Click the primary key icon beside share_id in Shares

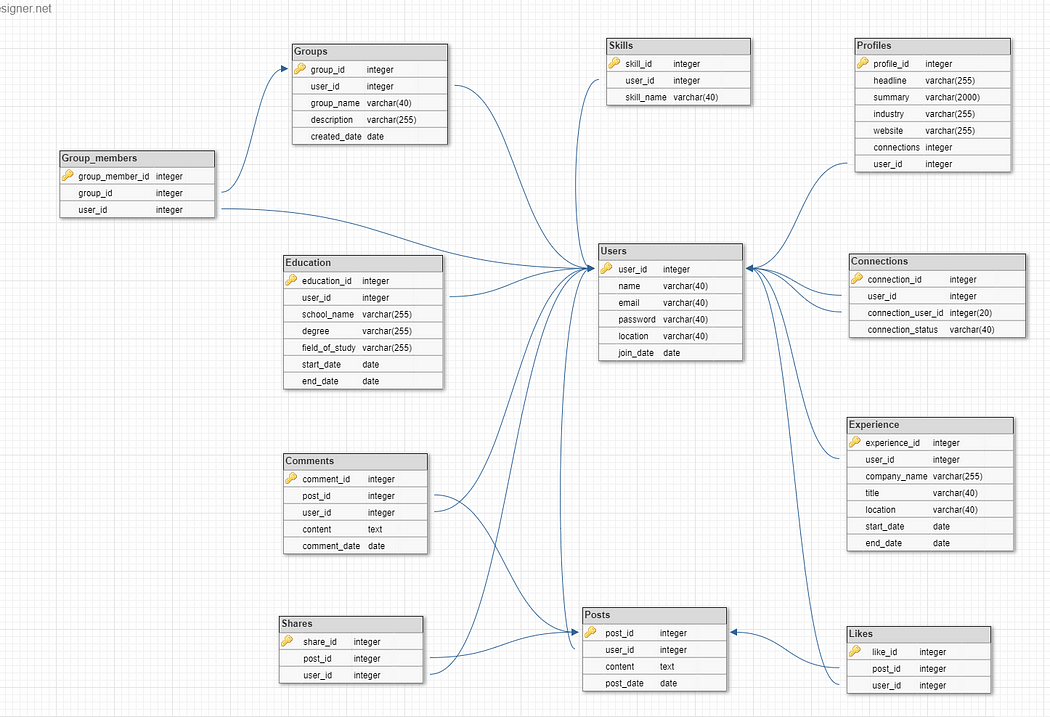click(x=288, y=641)
